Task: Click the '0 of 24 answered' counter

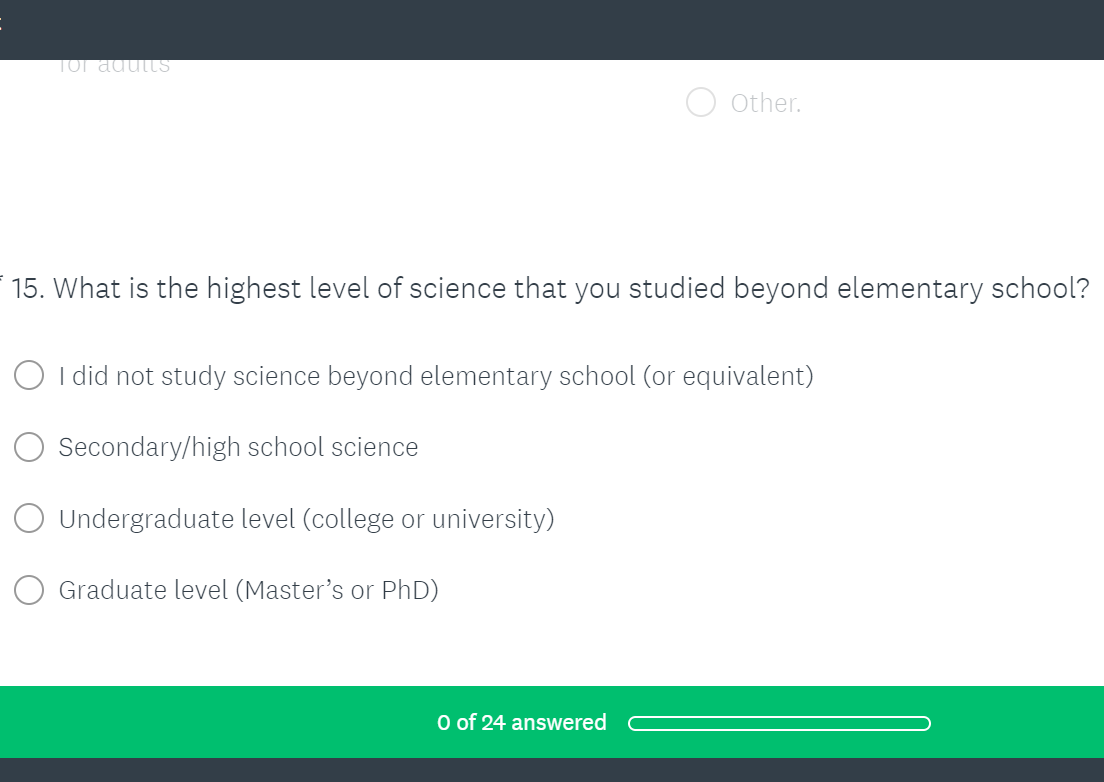Action: click(521, 722)
